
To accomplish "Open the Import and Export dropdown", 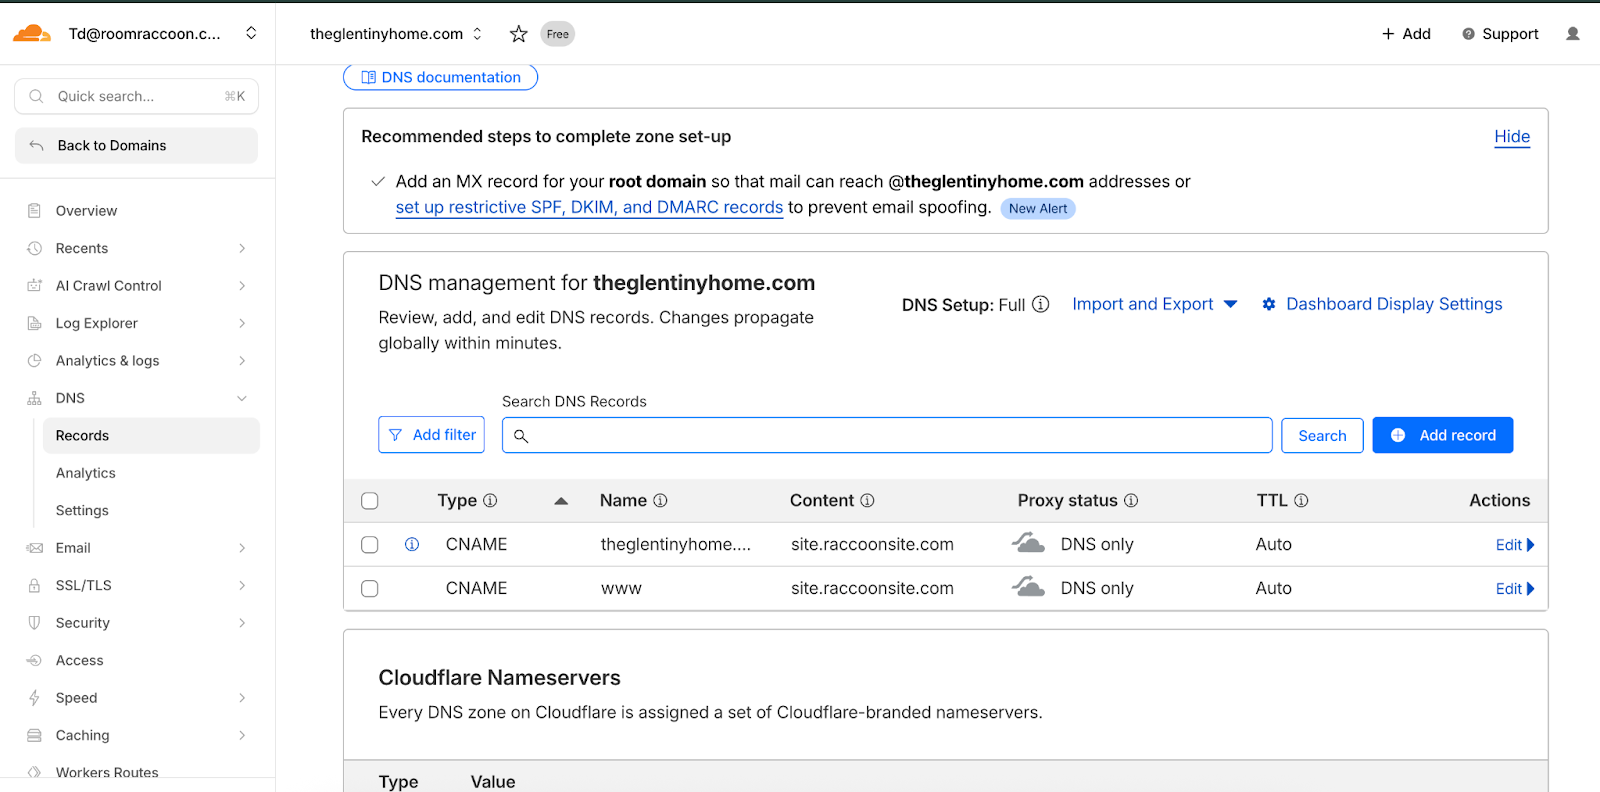I will coord(1155,304).
